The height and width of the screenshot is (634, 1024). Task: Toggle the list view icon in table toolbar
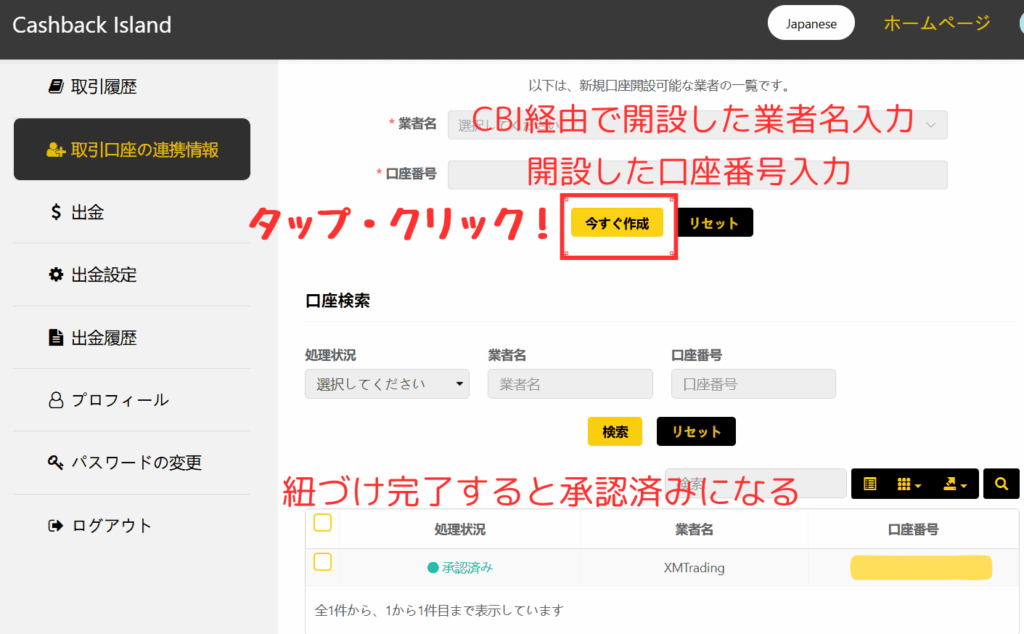[x=869, y=484]
